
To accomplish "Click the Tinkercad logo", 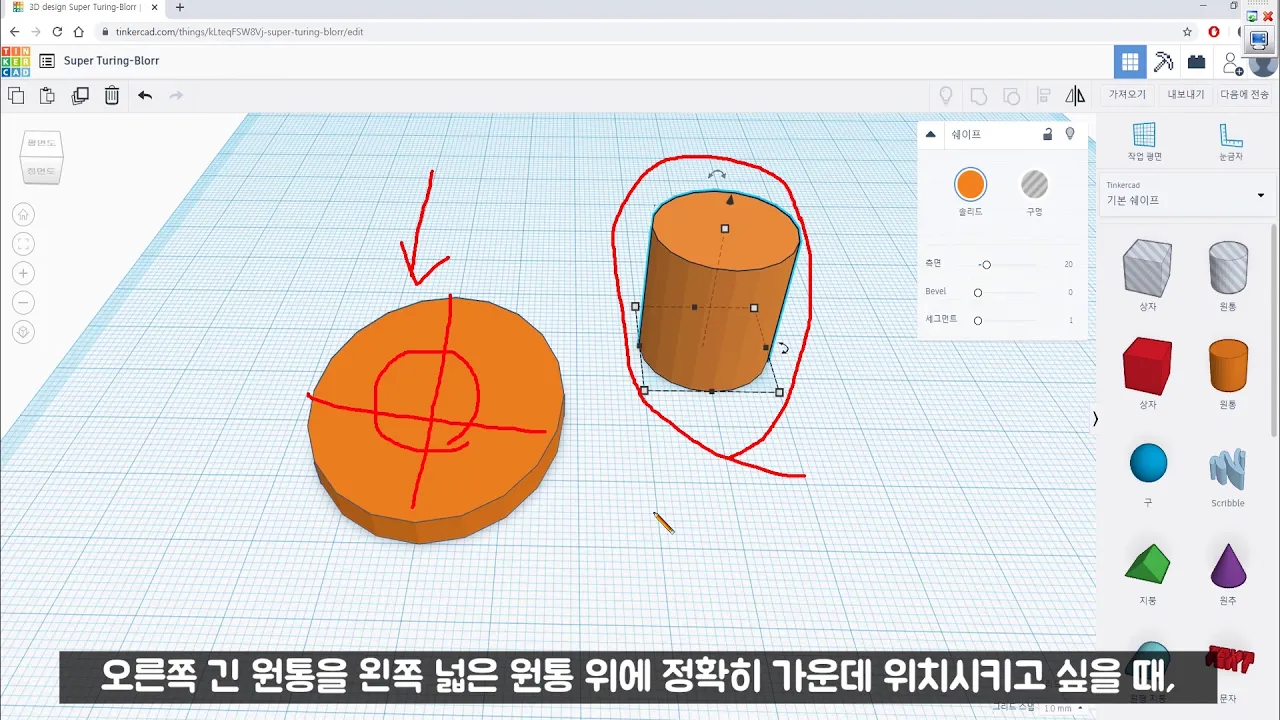I will coord(16,61).
